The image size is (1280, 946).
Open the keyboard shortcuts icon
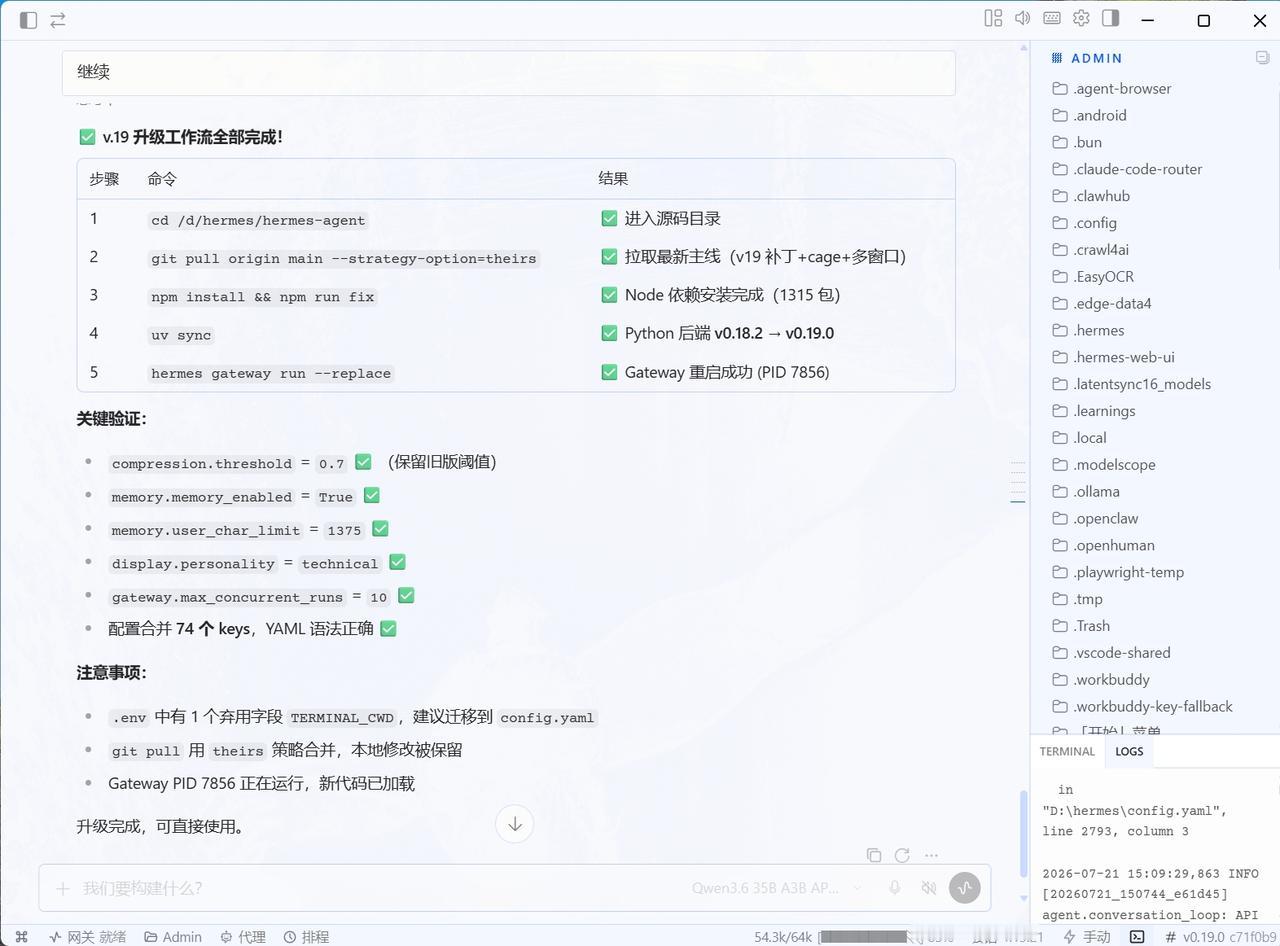pyautogui.click(x=1052, y=18)
